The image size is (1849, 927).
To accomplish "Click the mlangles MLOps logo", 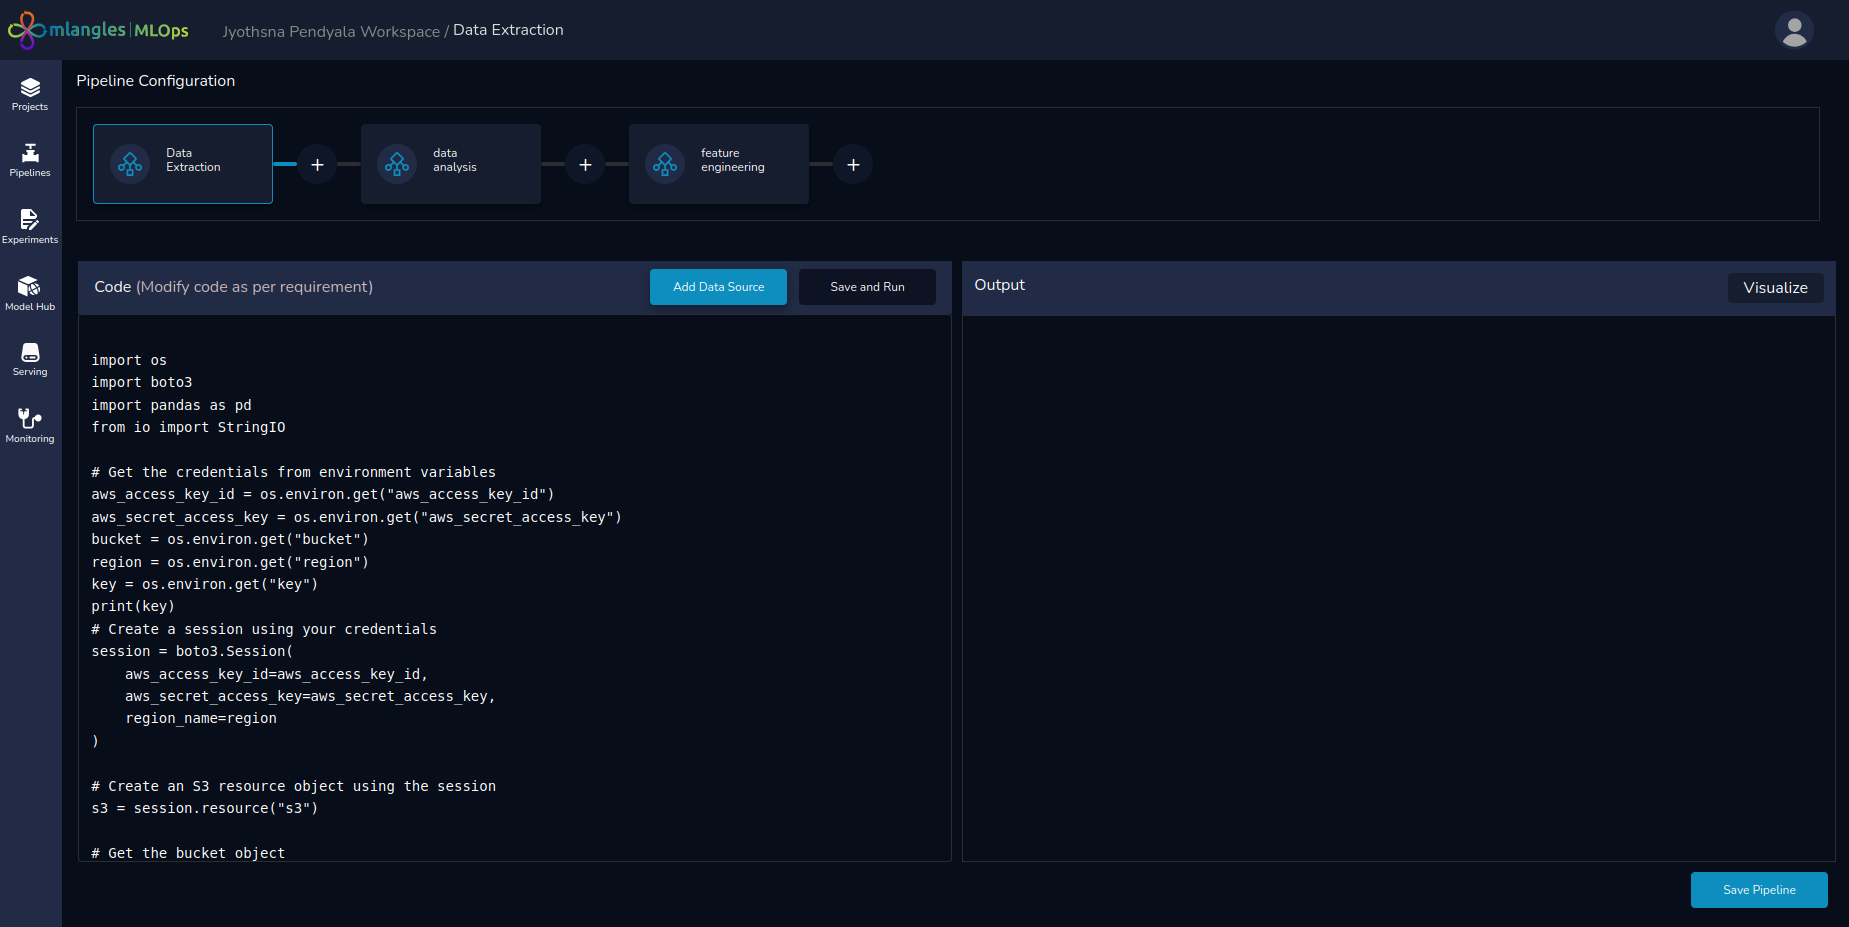I will pyautogui.click(x=98, y=30).
